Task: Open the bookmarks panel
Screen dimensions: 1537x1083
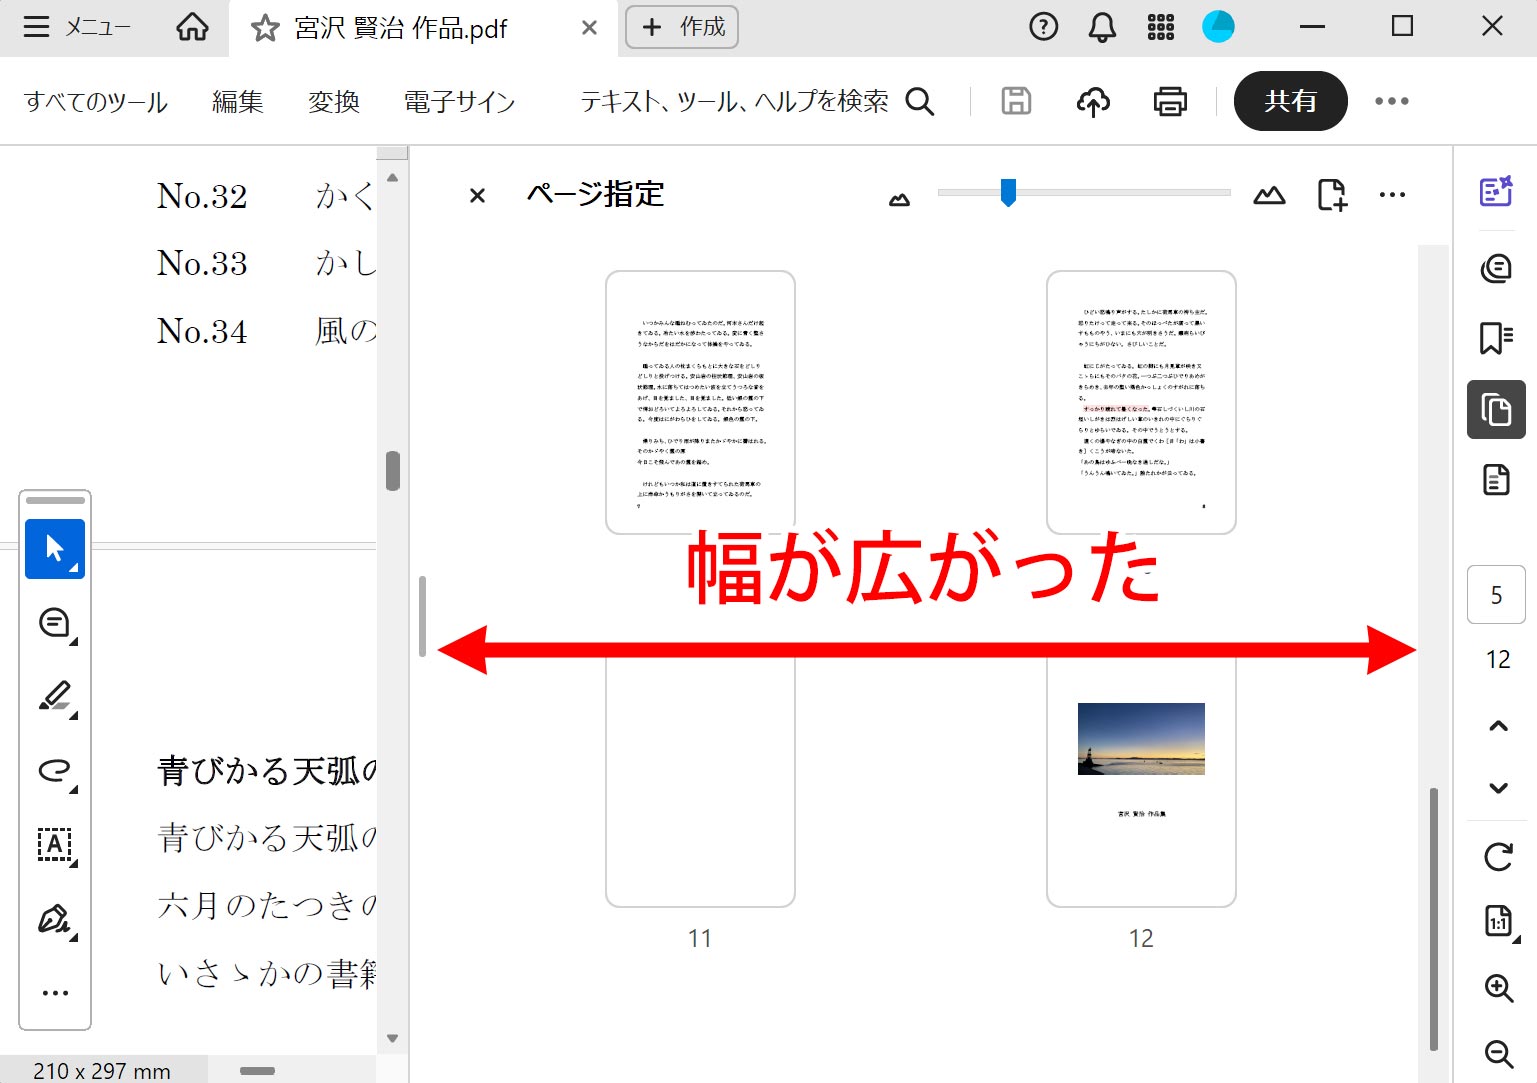Action: [1495, 338]
